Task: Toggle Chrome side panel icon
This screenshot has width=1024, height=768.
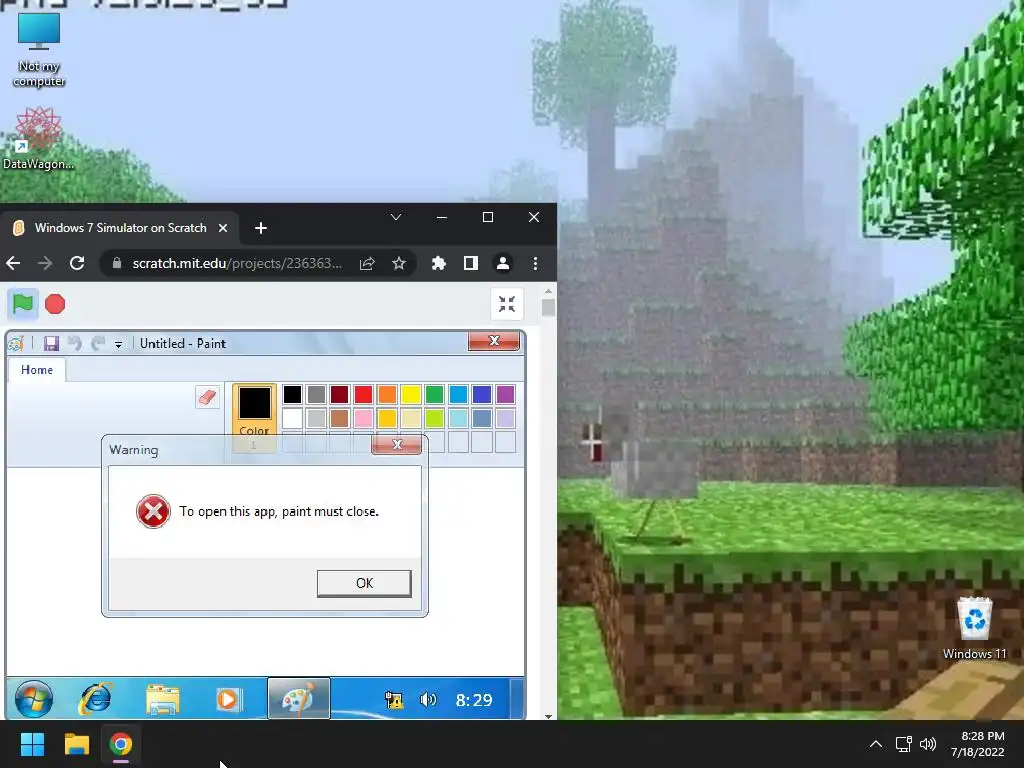Action: coord(470,263)
